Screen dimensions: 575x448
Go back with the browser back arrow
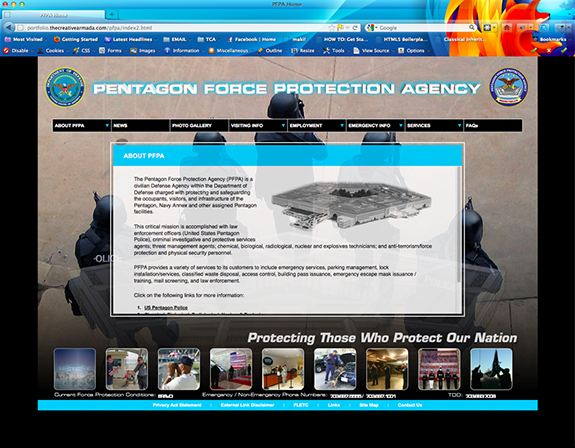click(x=8, y=27)
